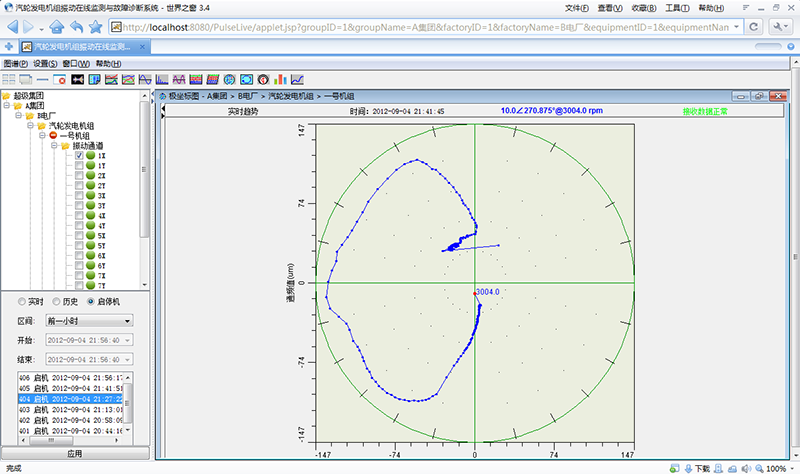
Task: Click the 应用 apply button
Action: [x=75, y=454]
